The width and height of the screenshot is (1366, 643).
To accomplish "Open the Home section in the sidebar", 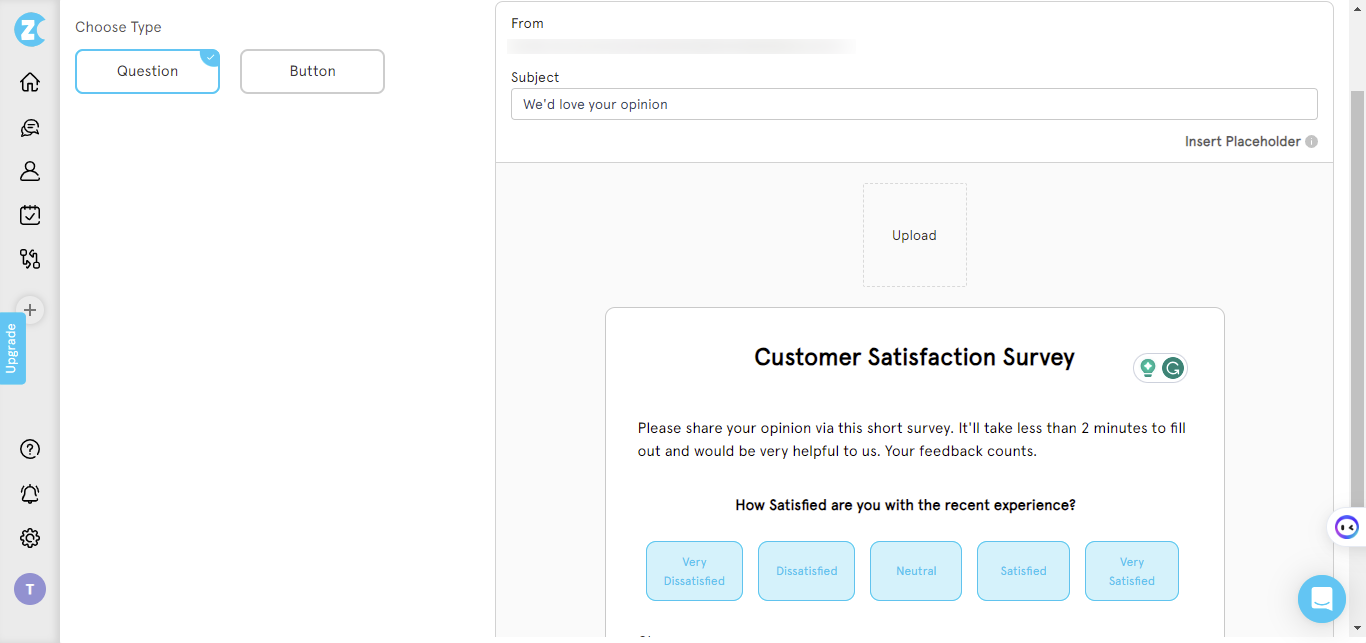I will pyautogui.click(x=29, y=82).
